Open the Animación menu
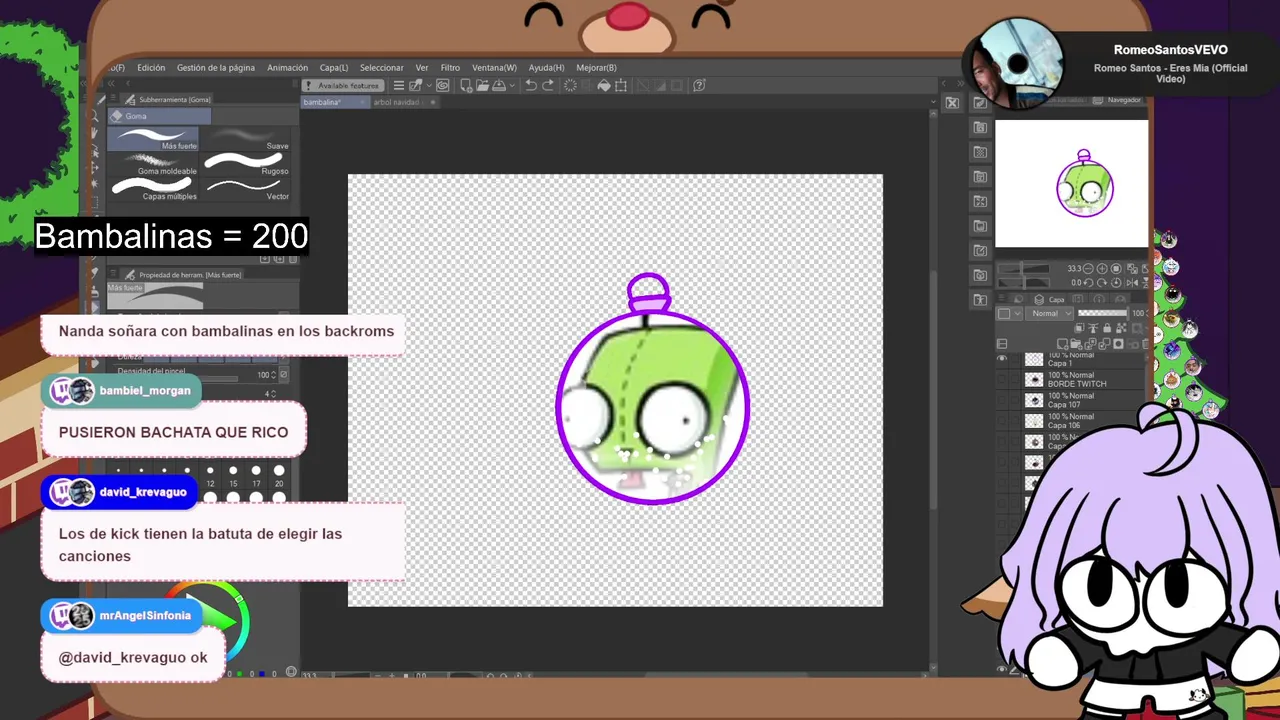 click(287, 68)
